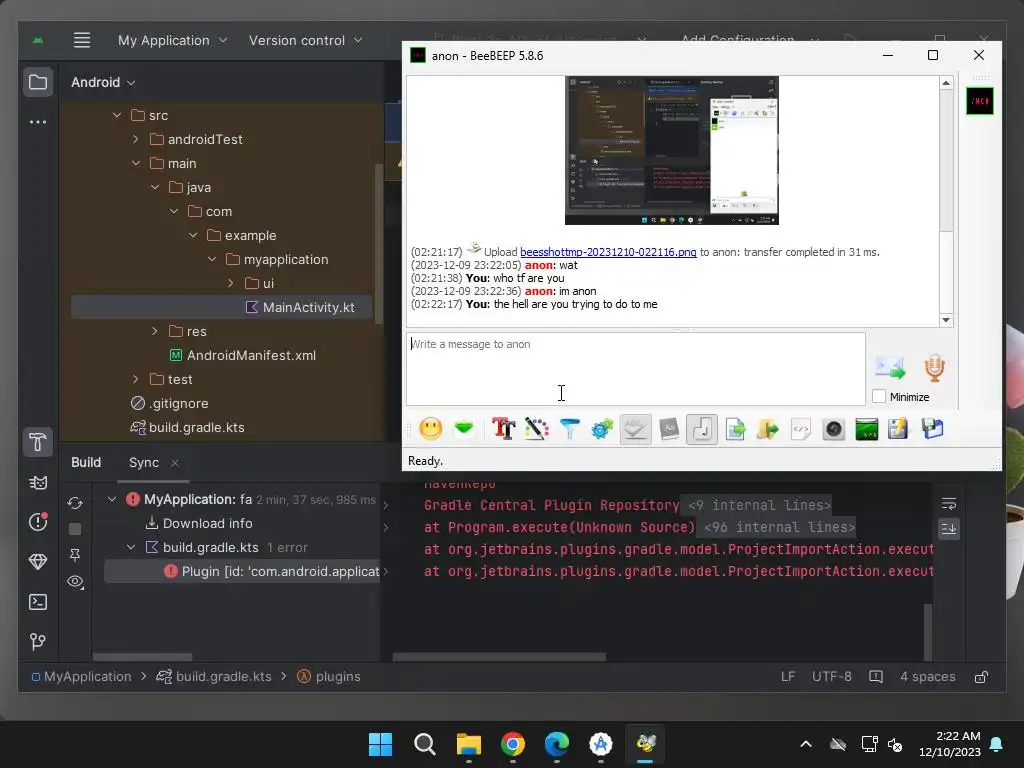Select MainActivity.kt in project tree
This screenshot has width=1024, height=768.
[x=222, y=308]
